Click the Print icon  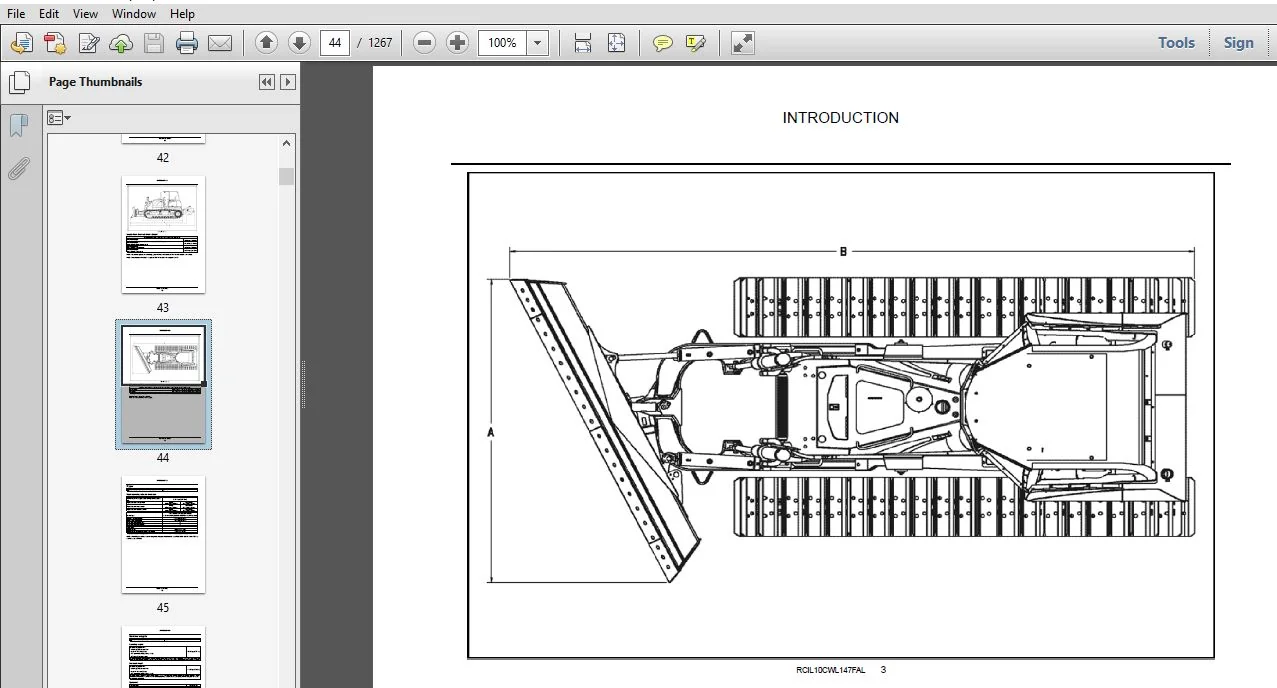coord(187,43)
